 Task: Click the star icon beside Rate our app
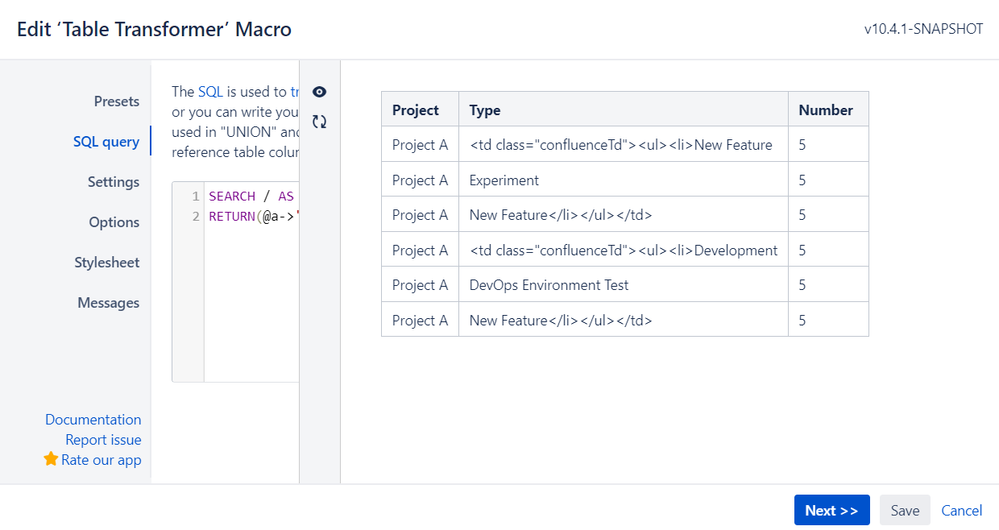pyautogui.click(x=51, y=459)
